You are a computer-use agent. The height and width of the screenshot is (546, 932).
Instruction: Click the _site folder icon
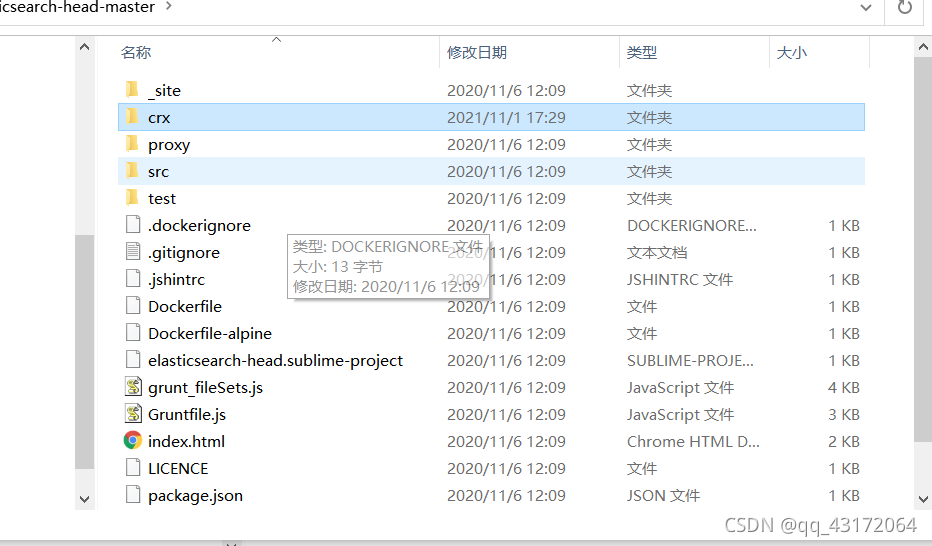(132, 90)
